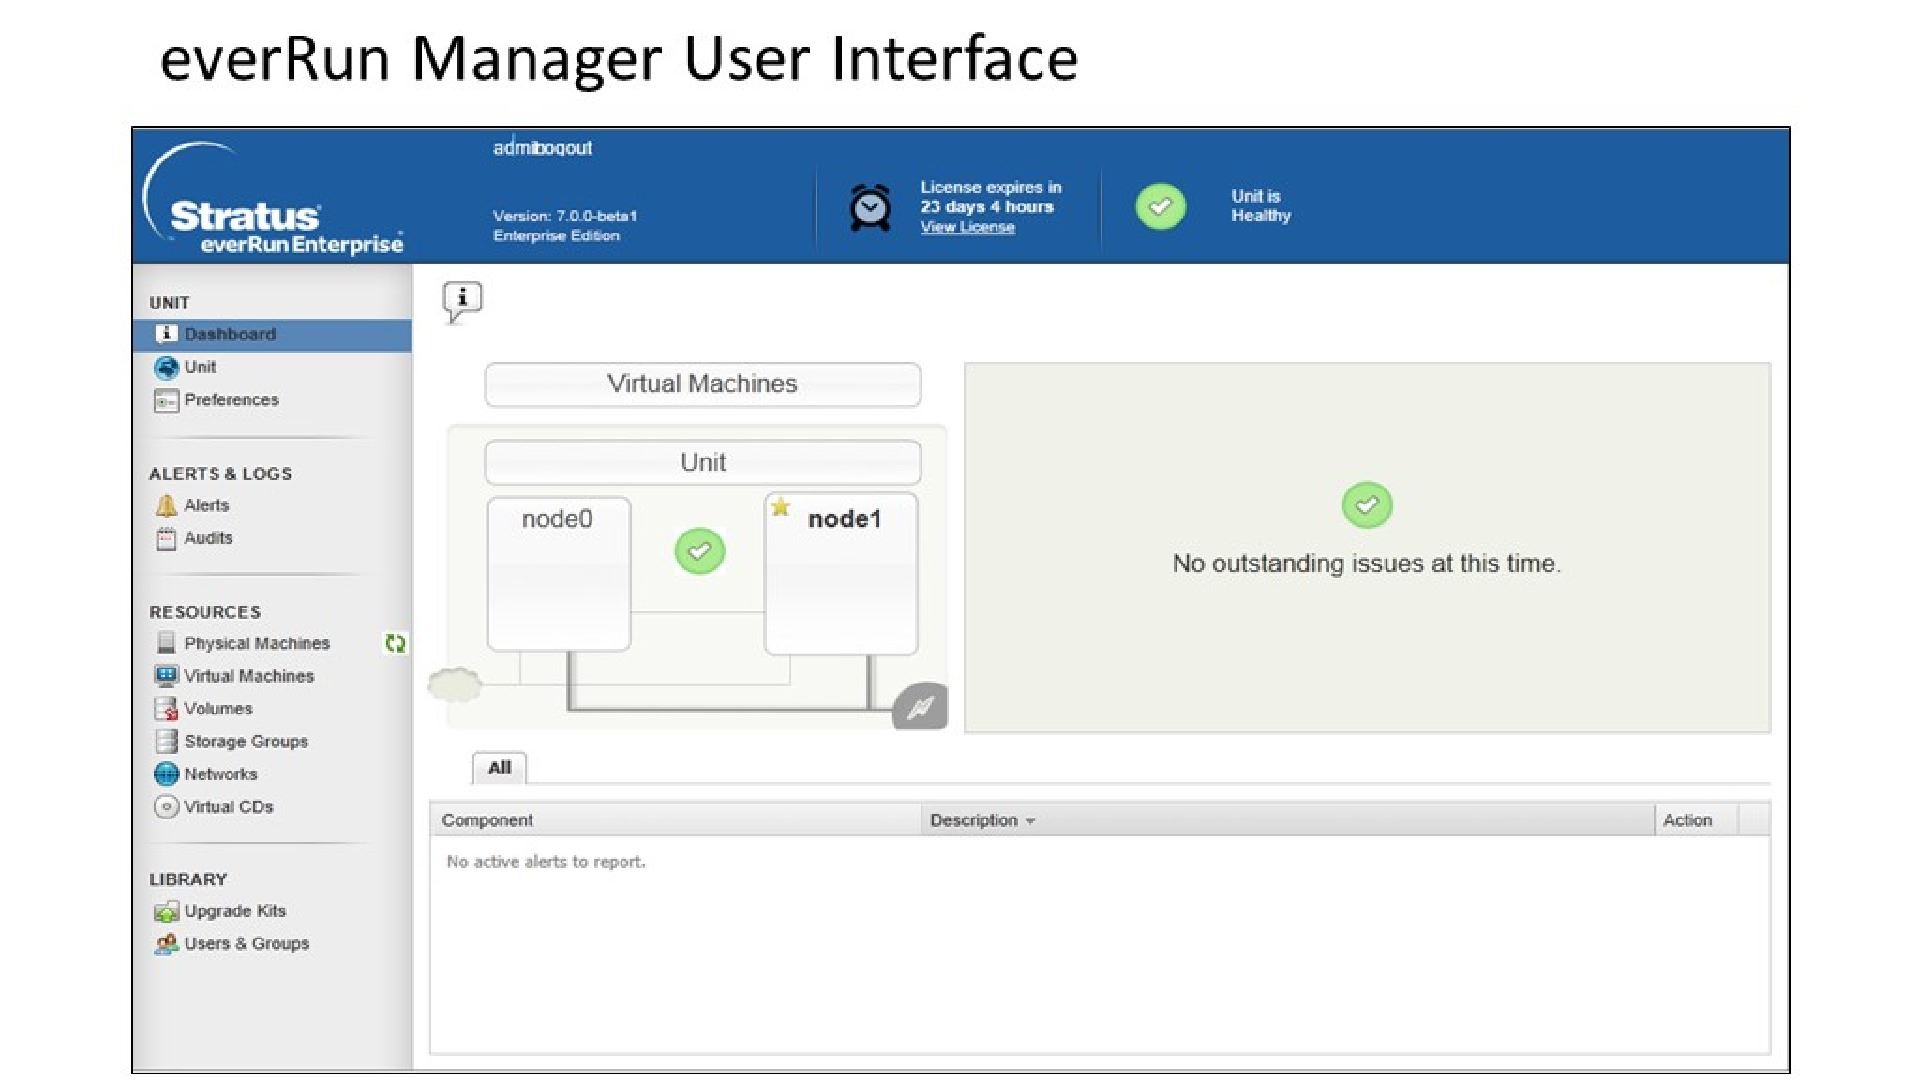Click the Virtual Machines diagram button

click(702, 384)
